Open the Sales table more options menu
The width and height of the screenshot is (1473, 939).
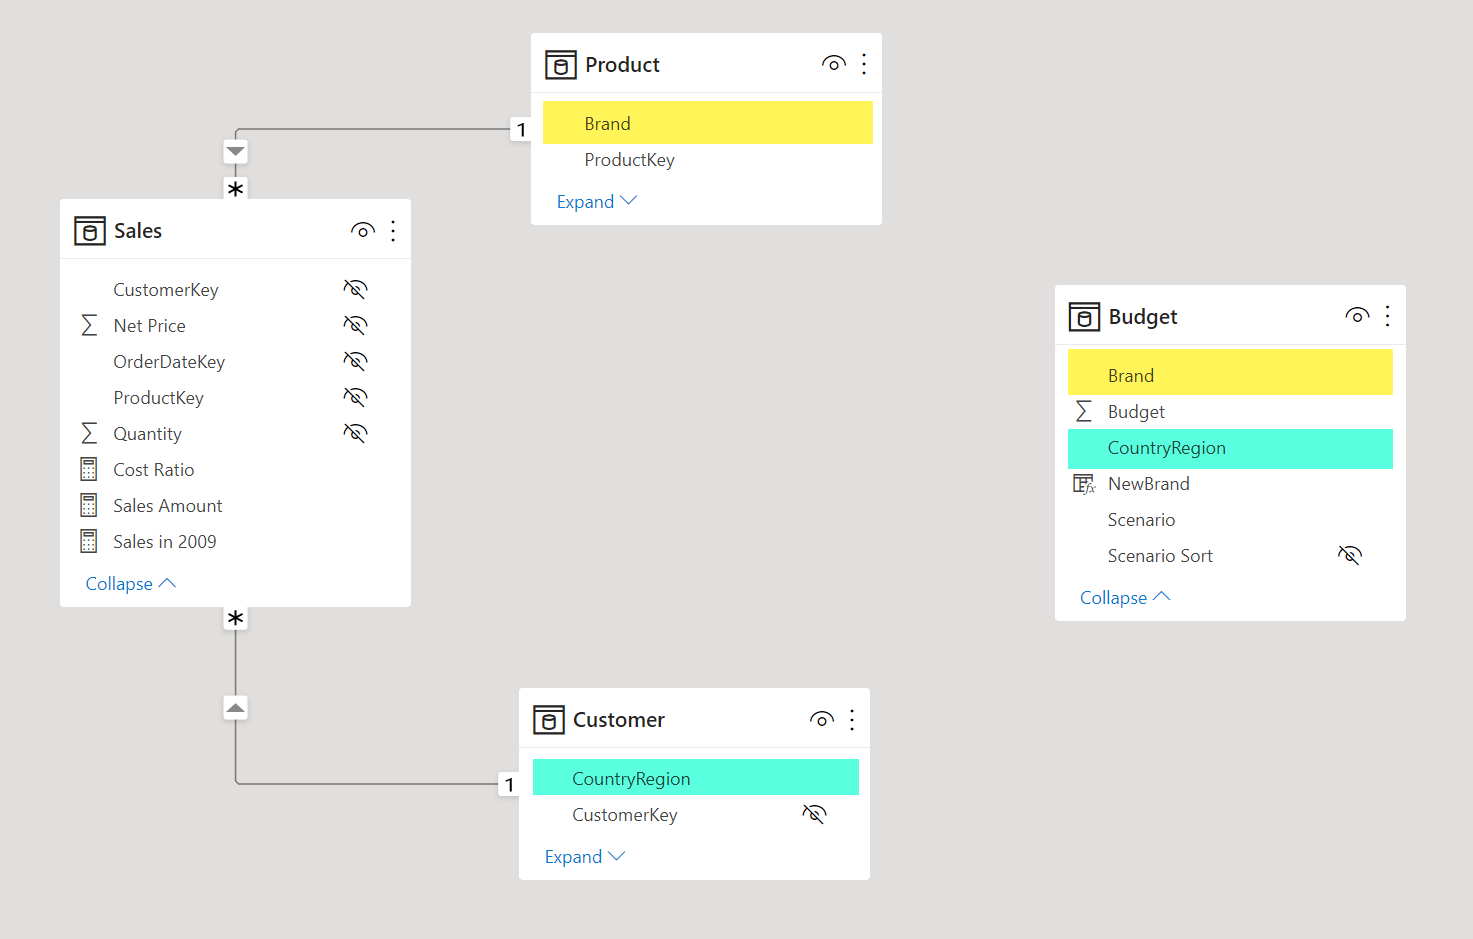[393, 231]
